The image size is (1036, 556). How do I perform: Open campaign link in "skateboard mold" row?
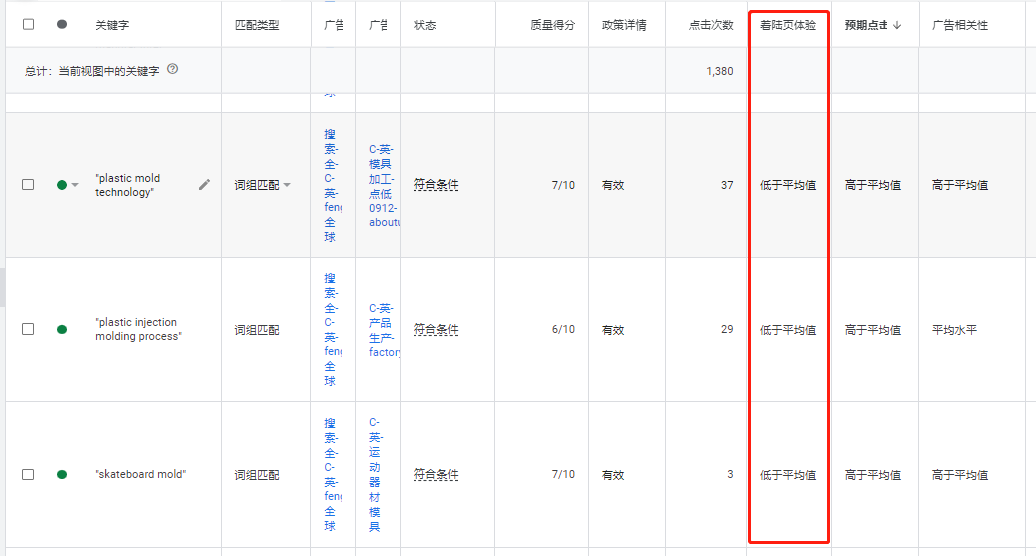[x=331, y=474]
